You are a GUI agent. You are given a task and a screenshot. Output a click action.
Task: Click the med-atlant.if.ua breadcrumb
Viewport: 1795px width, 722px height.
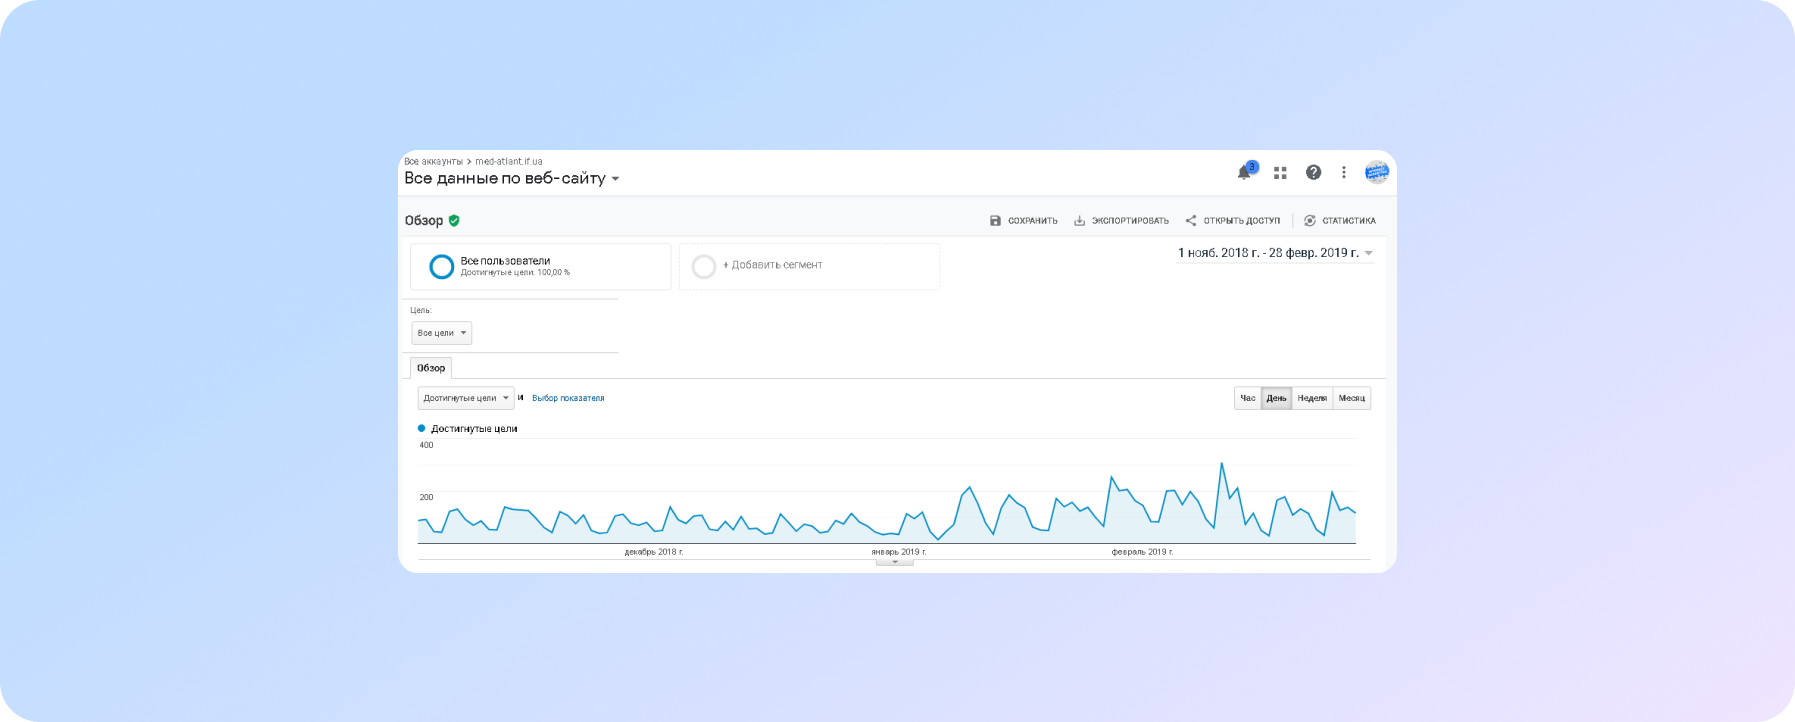(509, 161)
